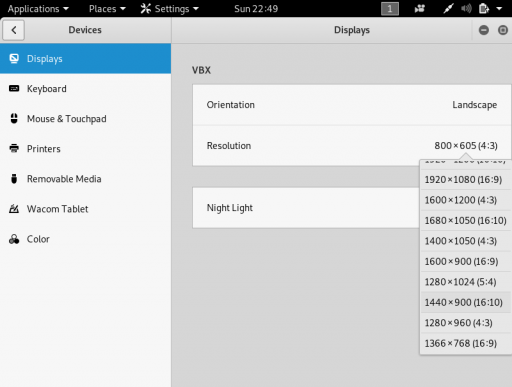Click the battery power icon in top bar
The image size is (512, 387).
tap(484, 9)
